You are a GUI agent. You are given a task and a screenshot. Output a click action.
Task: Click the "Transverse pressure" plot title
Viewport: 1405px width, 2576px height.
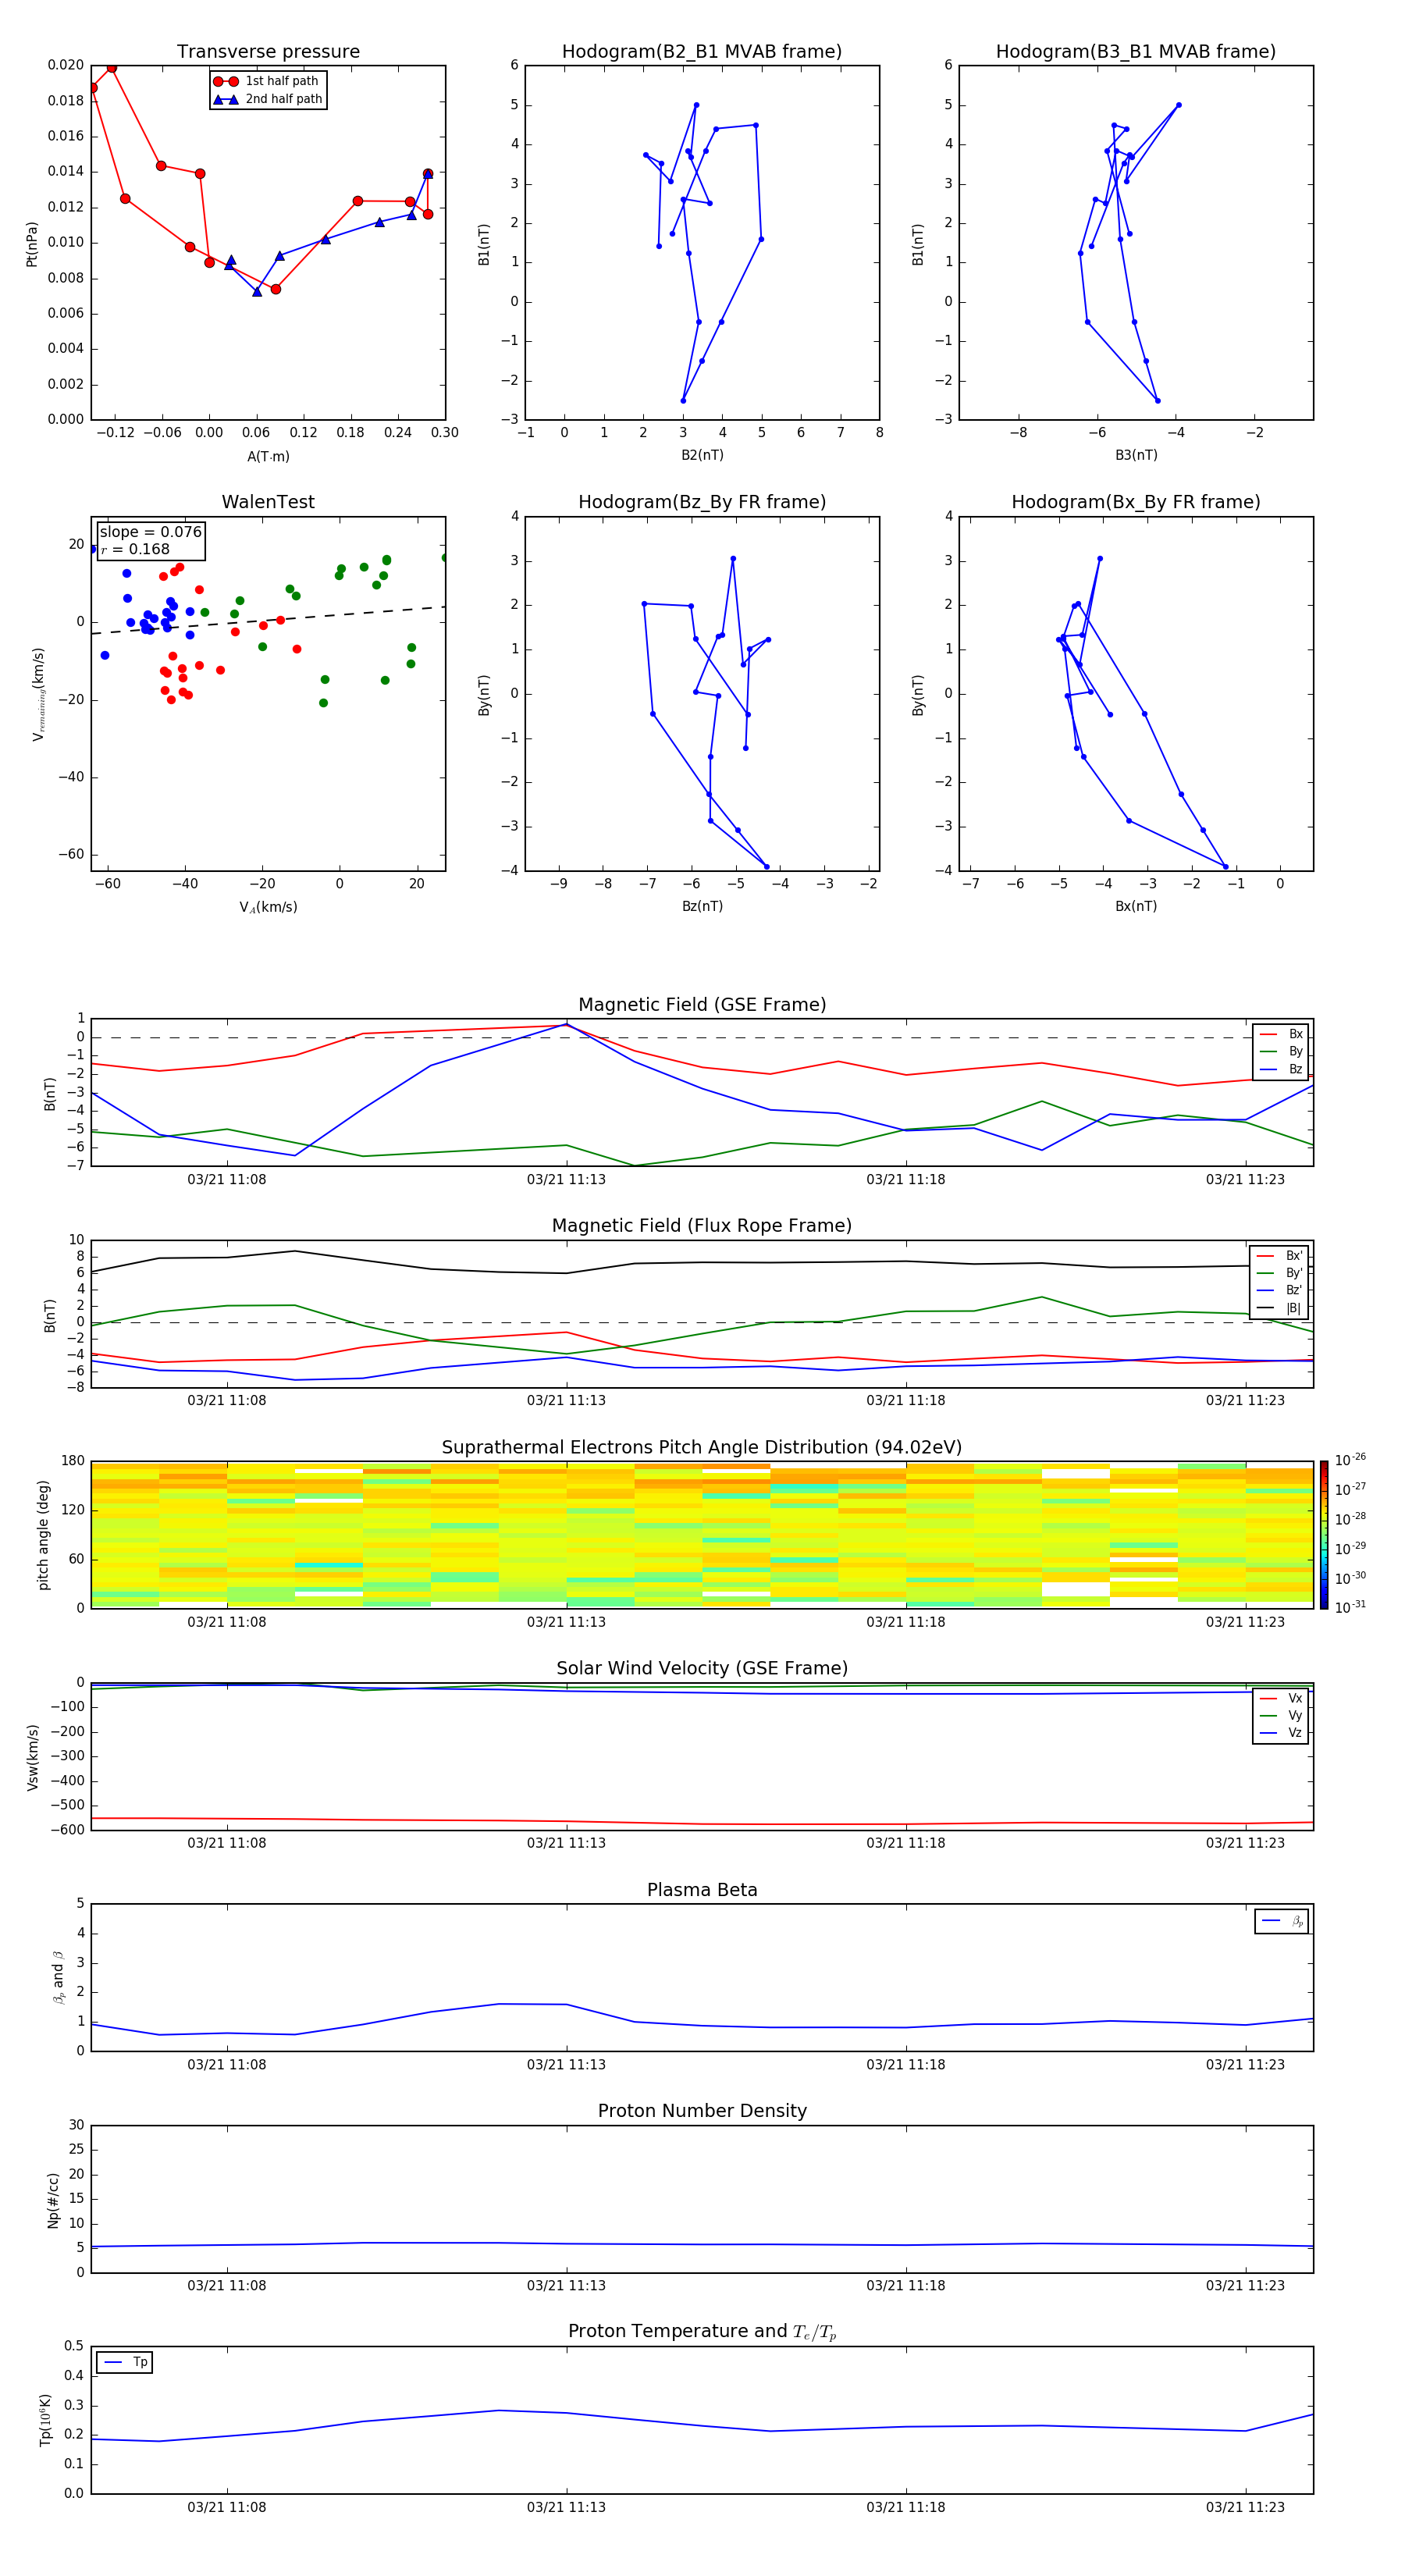click(x=268, y=52)
